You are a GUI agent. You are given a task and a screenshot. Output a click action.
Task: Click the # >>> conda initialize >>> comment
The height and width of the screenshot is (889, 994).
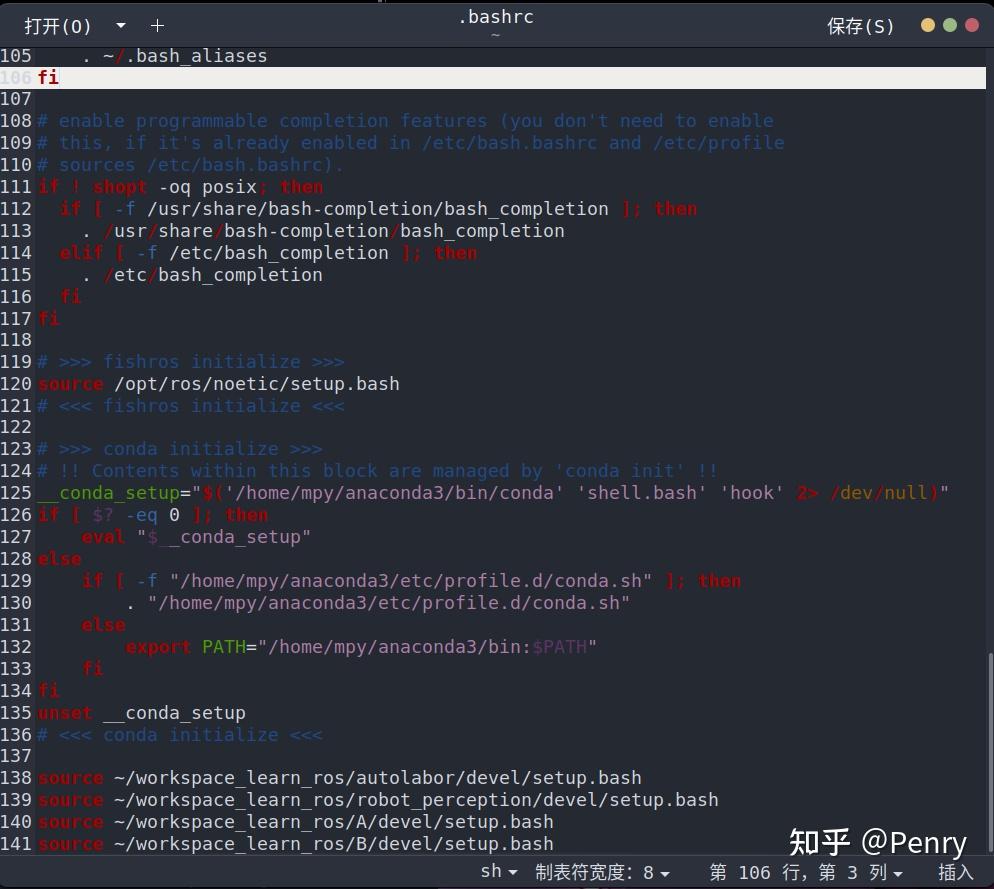coord(180,448)
